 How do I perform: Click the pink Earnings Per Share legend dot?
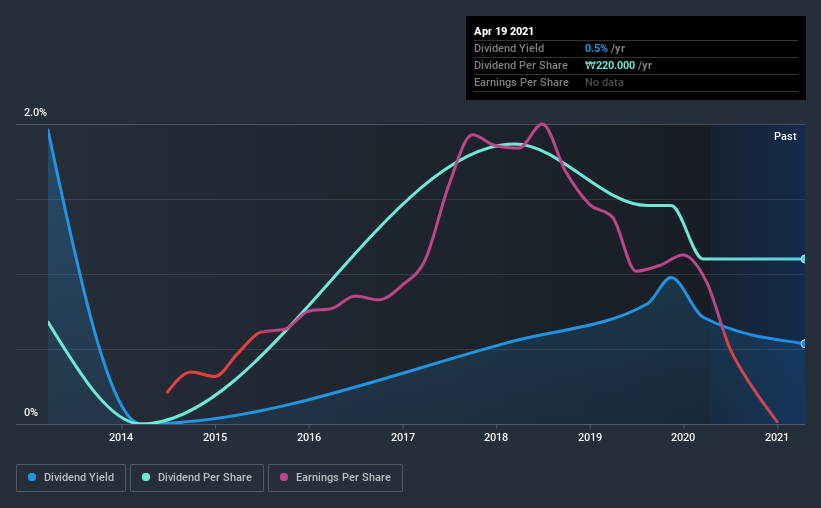pyautogui.click(x=284, y=477)
